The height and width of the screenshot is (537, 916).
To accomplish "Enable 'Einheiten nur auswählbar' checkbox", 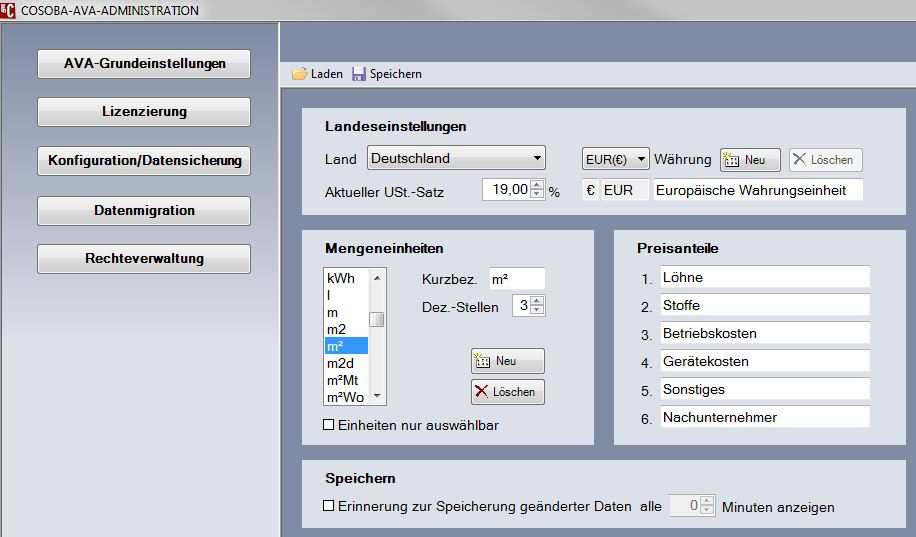I will [329, 425].
